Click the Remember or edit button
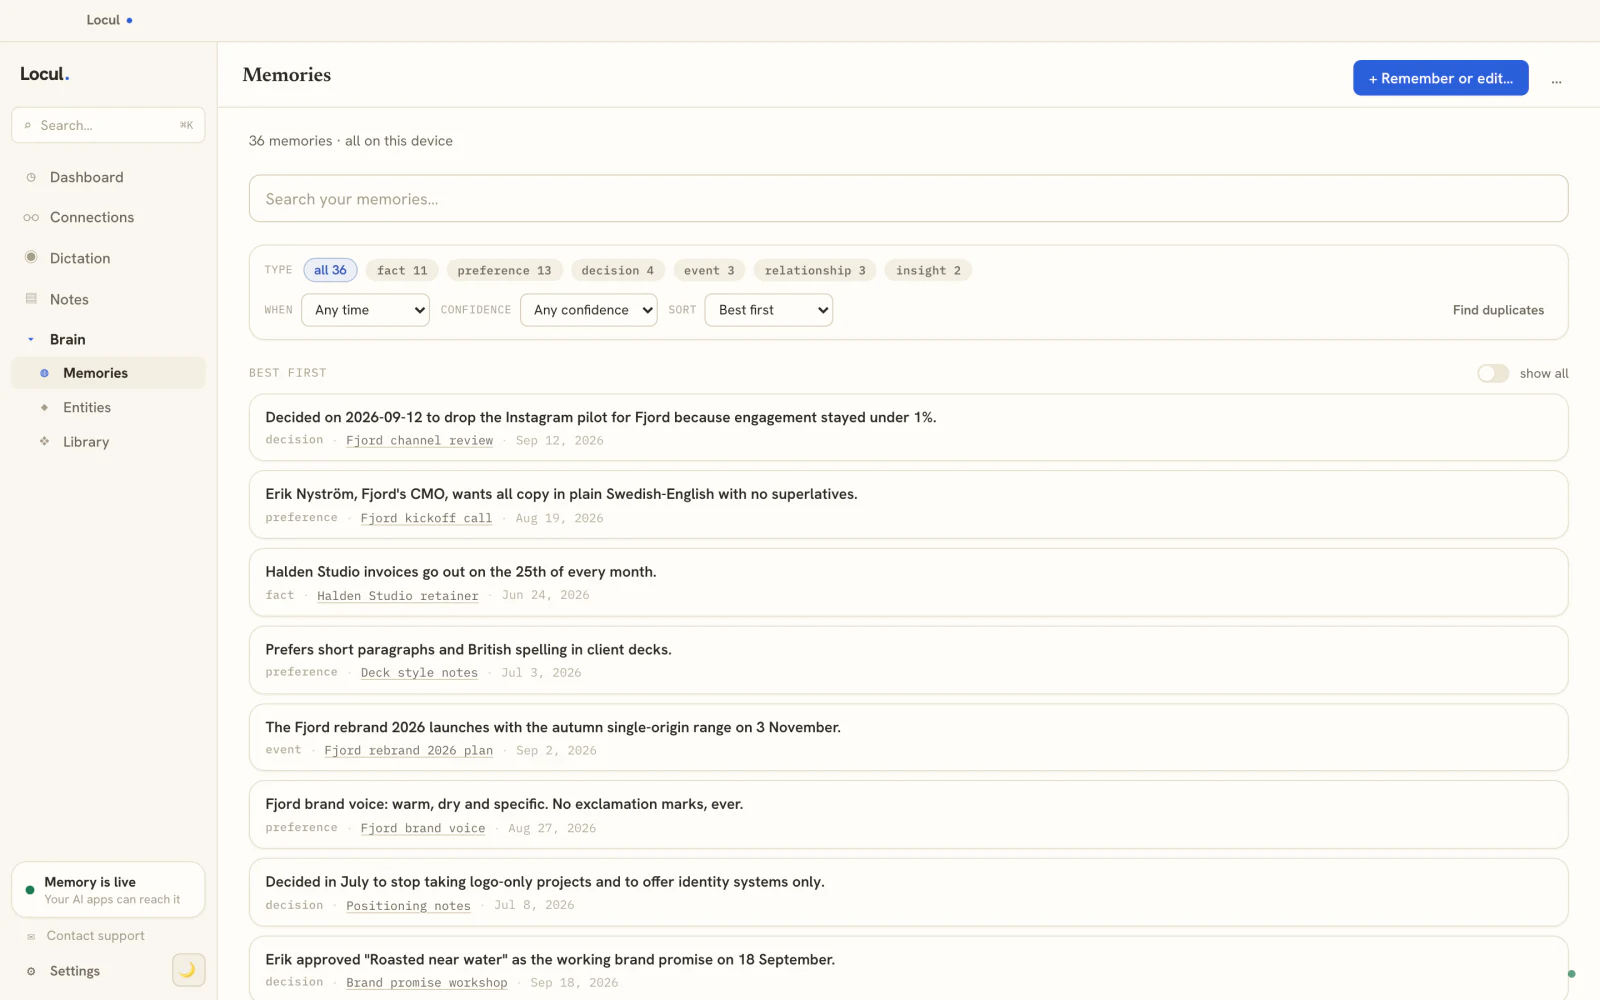The image size is (1600, 1000). pyautogui.click(x=1440, y=78)
